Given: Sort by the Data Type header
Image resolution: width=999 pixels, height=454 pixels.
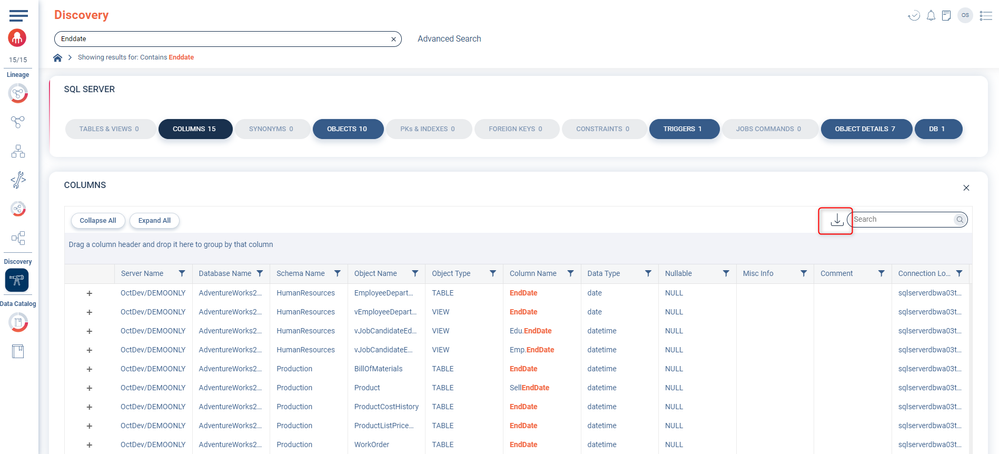Looking at the screenshot, I should (x=603, y=273).
